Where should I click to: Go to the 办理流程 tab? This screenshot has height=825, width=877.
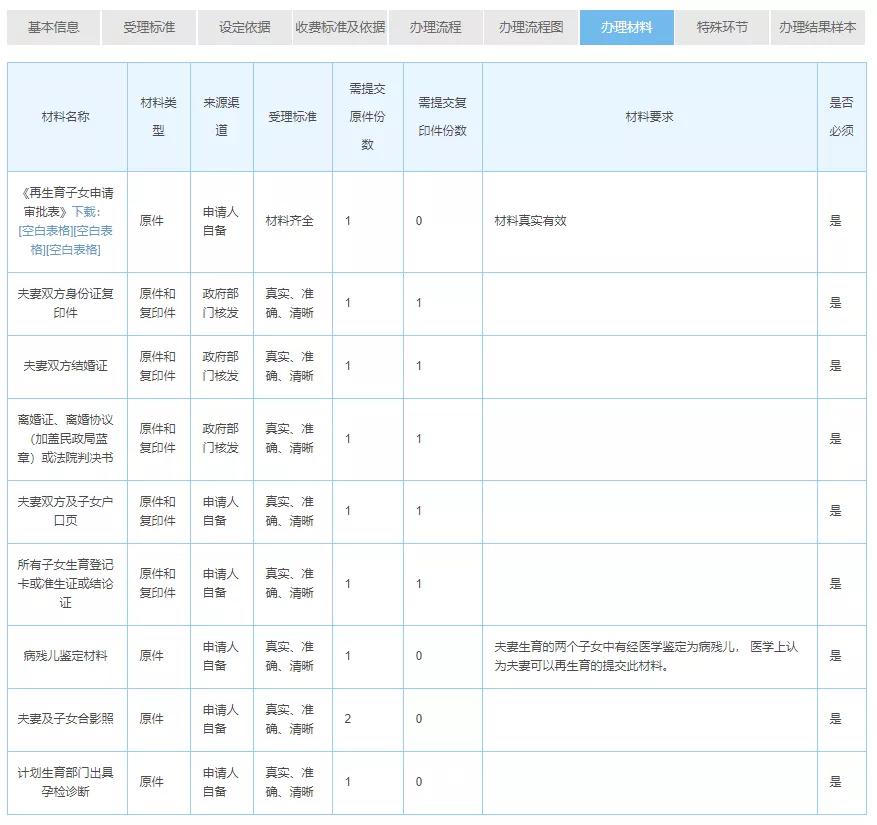435,27
